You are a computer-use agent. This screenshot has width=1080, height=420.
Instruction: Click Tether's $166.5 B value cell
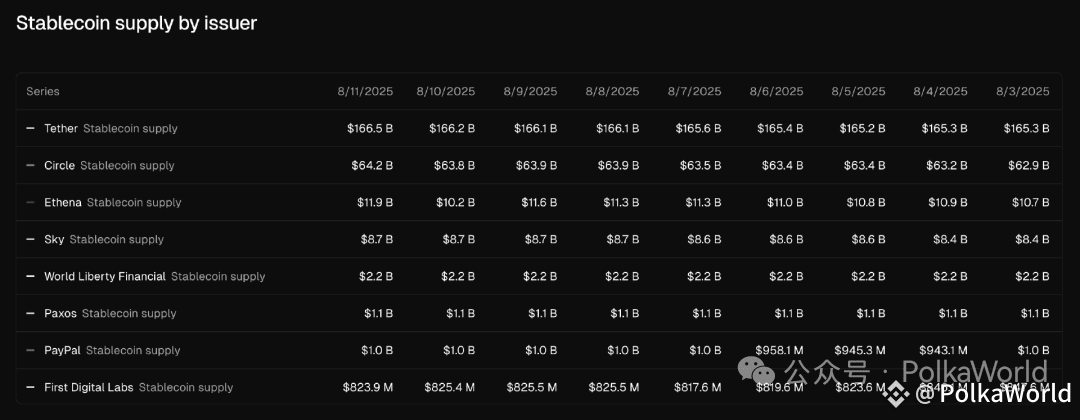click(x=370, y=128)
